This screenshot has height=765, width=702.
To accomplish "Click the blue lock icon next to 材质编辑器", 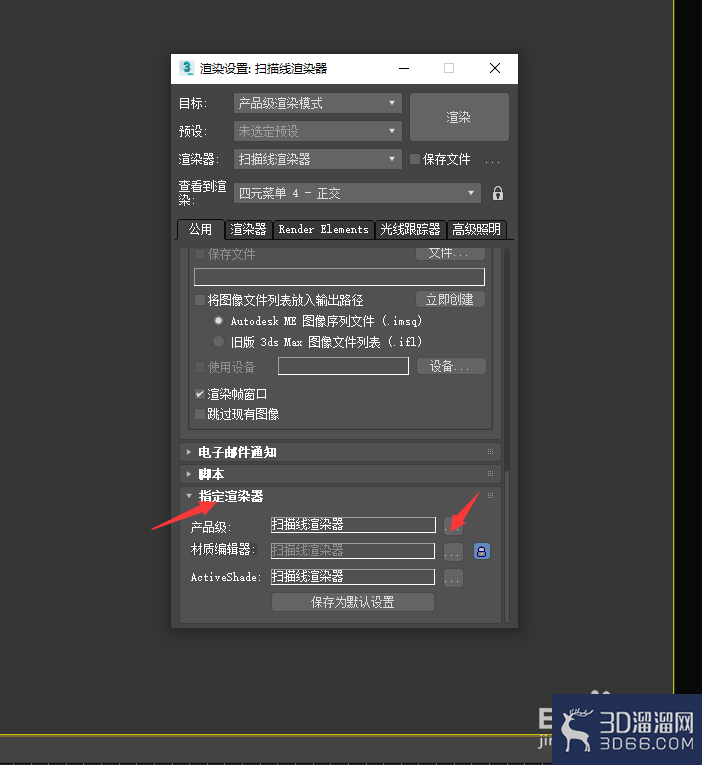I will tap(481, 551).
